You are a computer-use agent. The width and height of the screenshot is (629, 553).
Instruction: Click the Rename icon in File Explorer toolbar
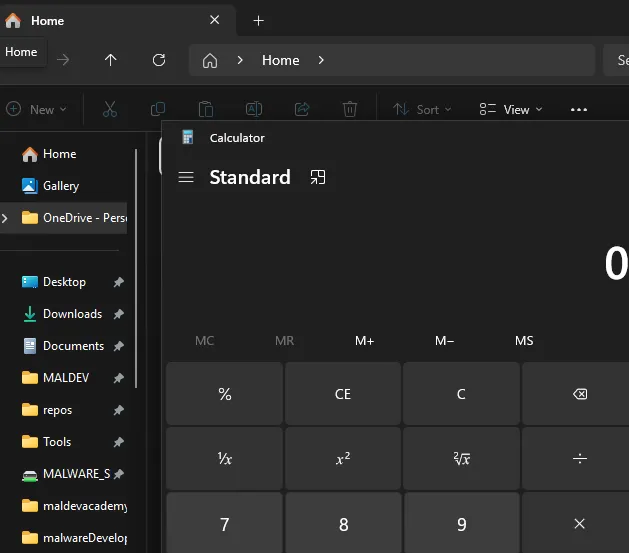[254, 109]
